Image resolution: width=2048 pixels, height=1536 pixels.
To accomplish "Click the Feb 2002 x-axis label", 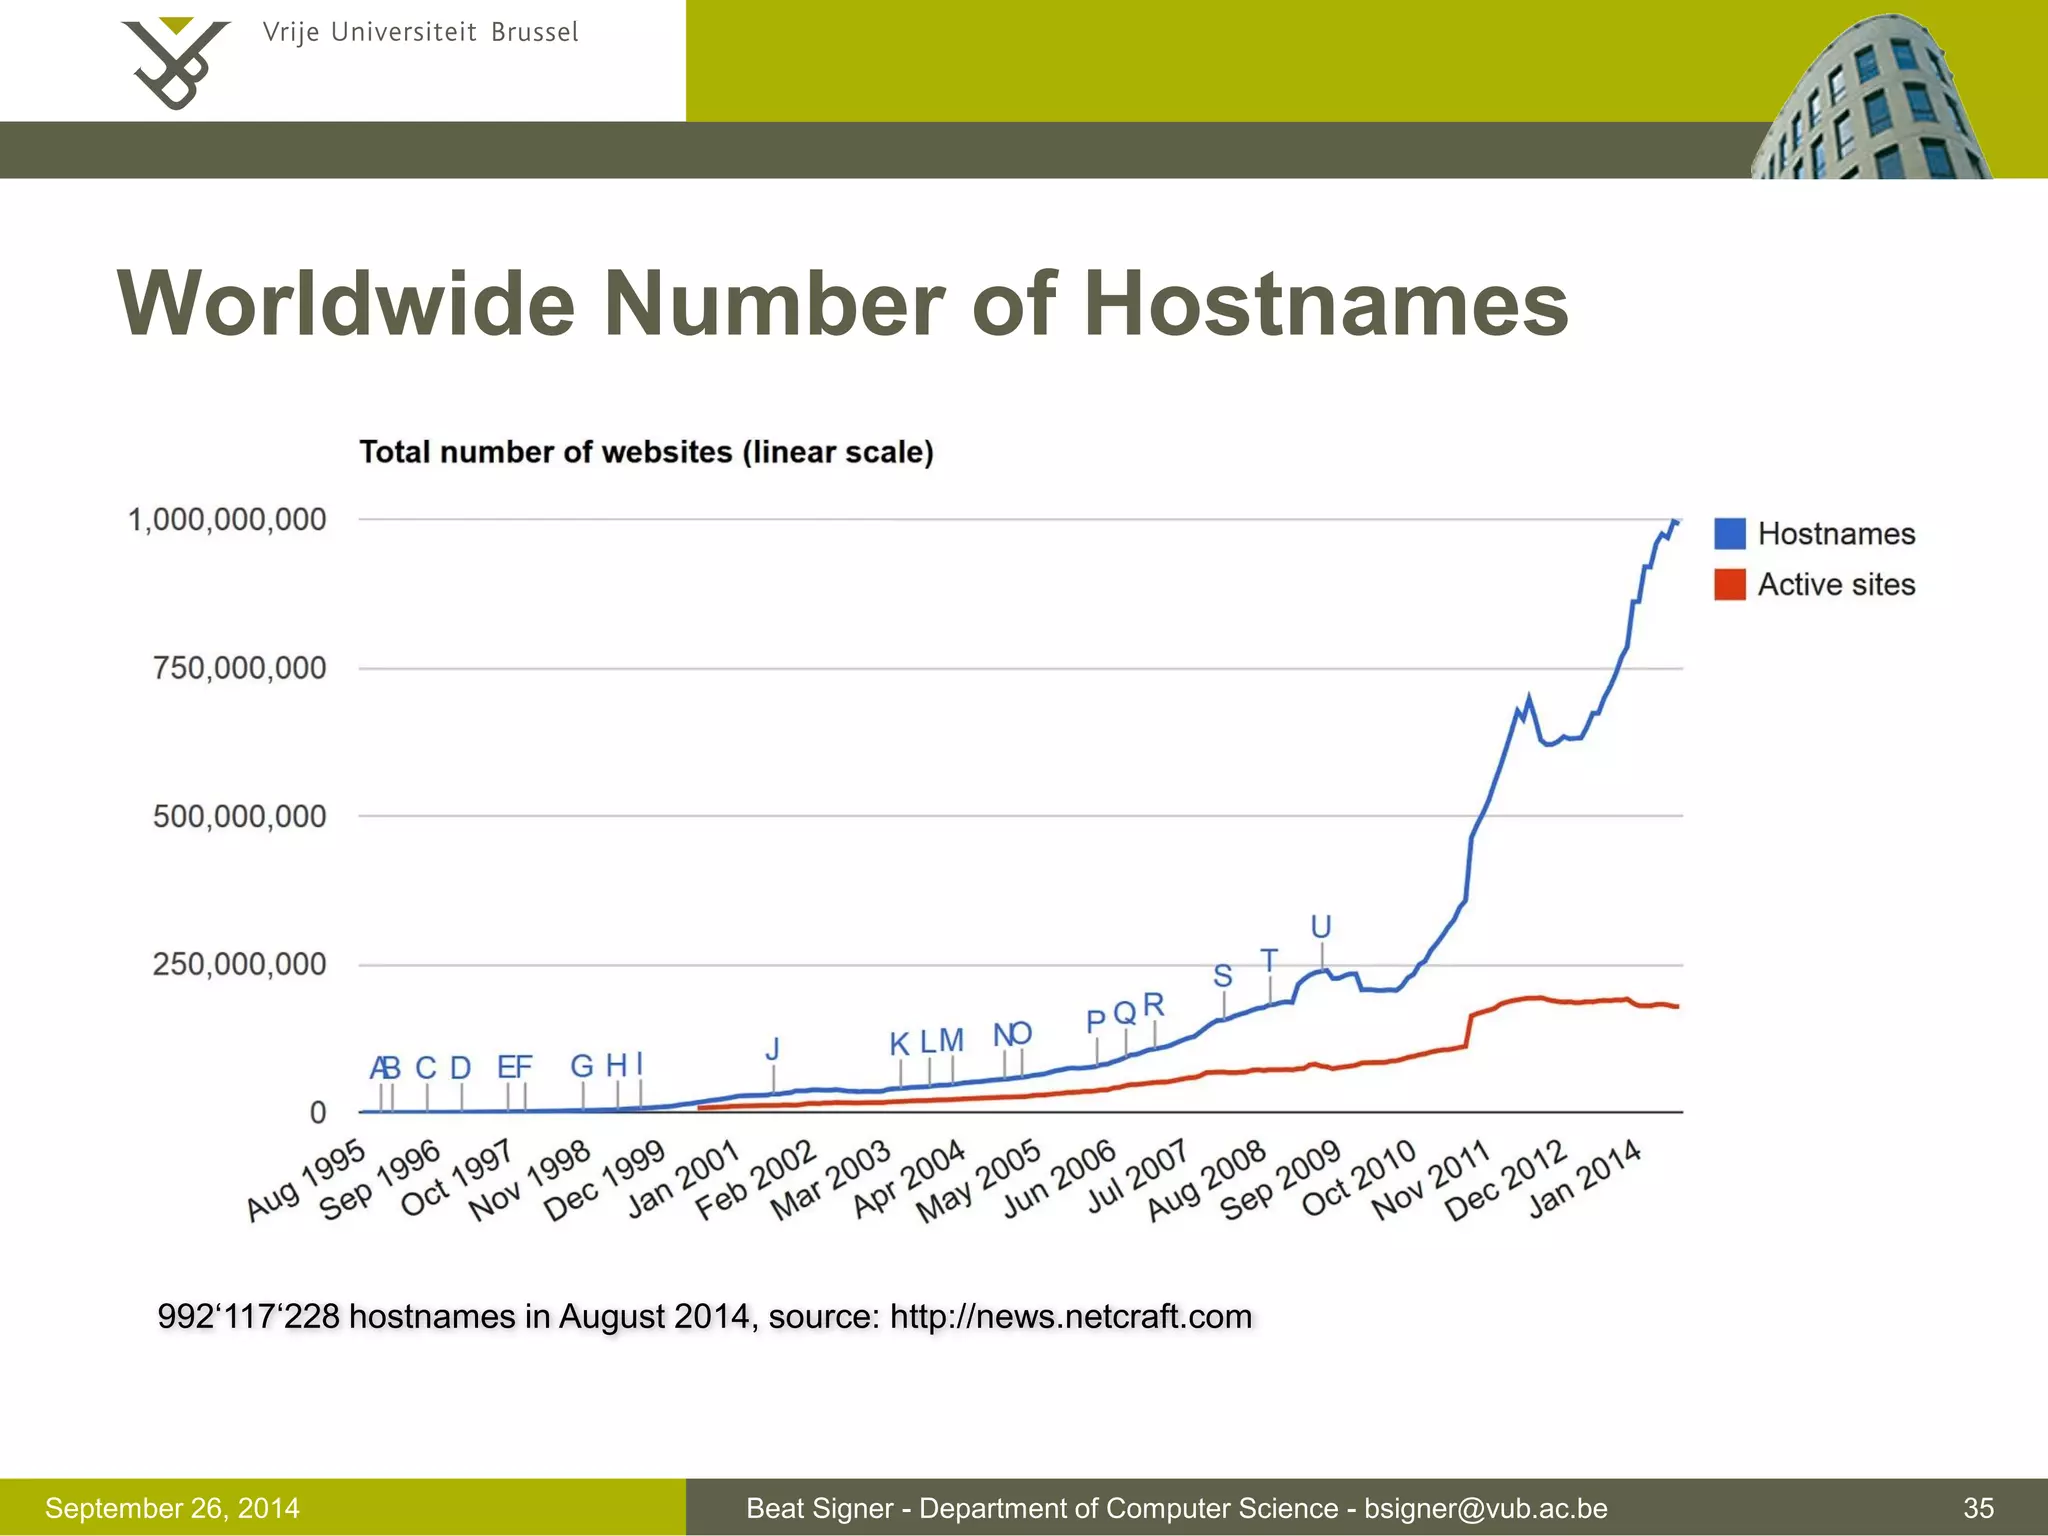I will (758, 1181).
